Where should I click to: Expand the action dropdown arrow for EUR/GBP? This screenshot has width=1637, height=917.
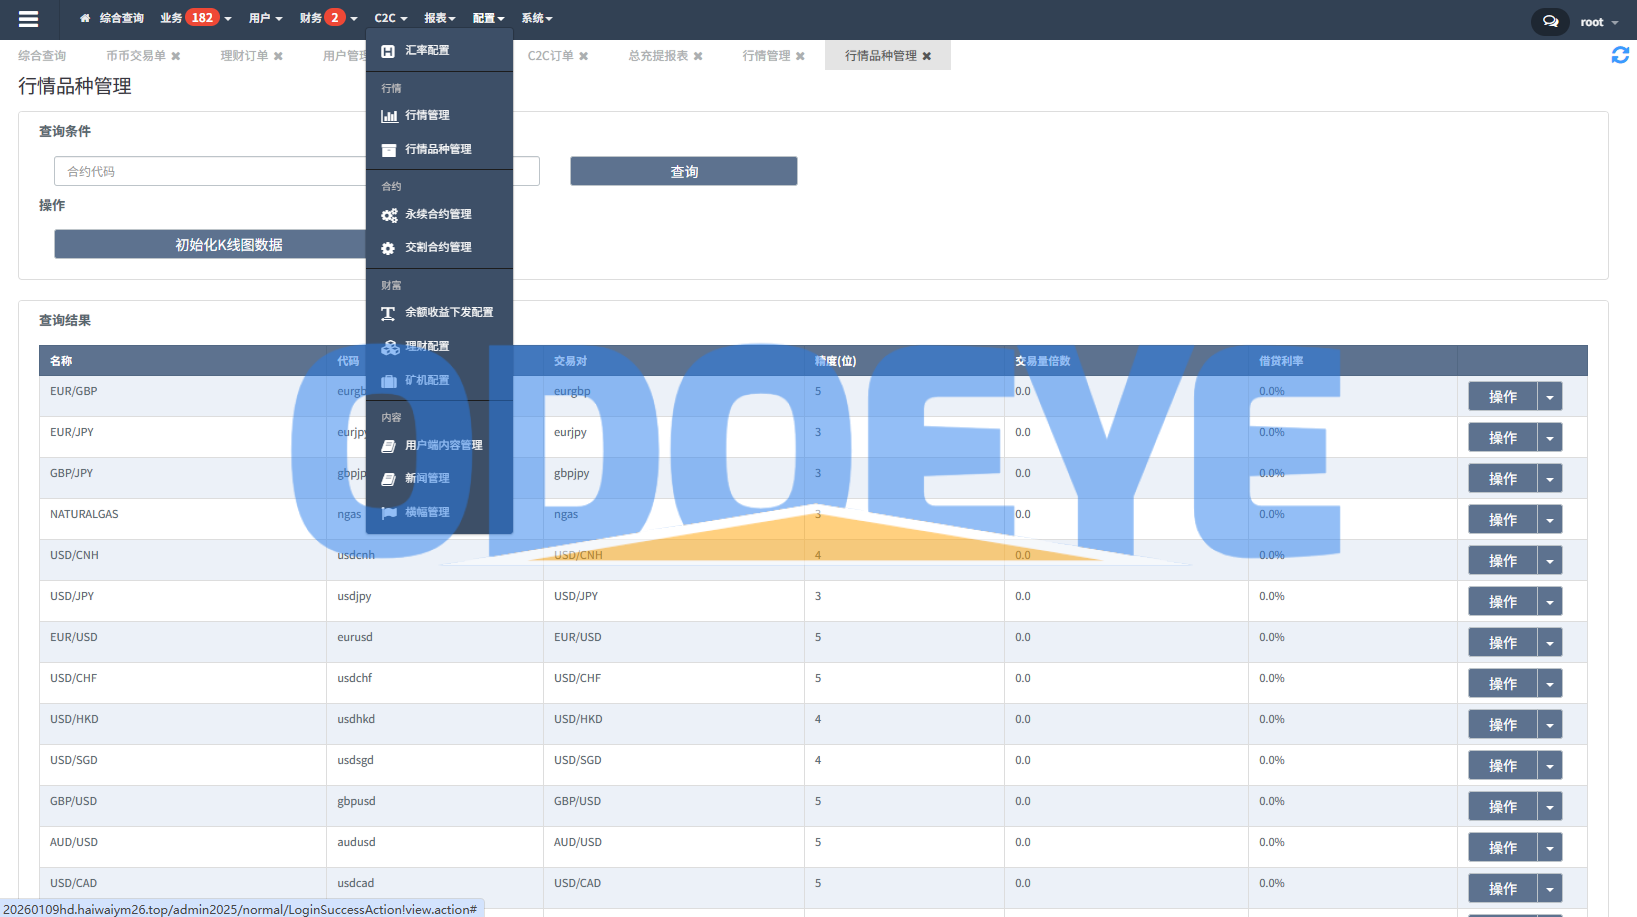[1549, 397]
